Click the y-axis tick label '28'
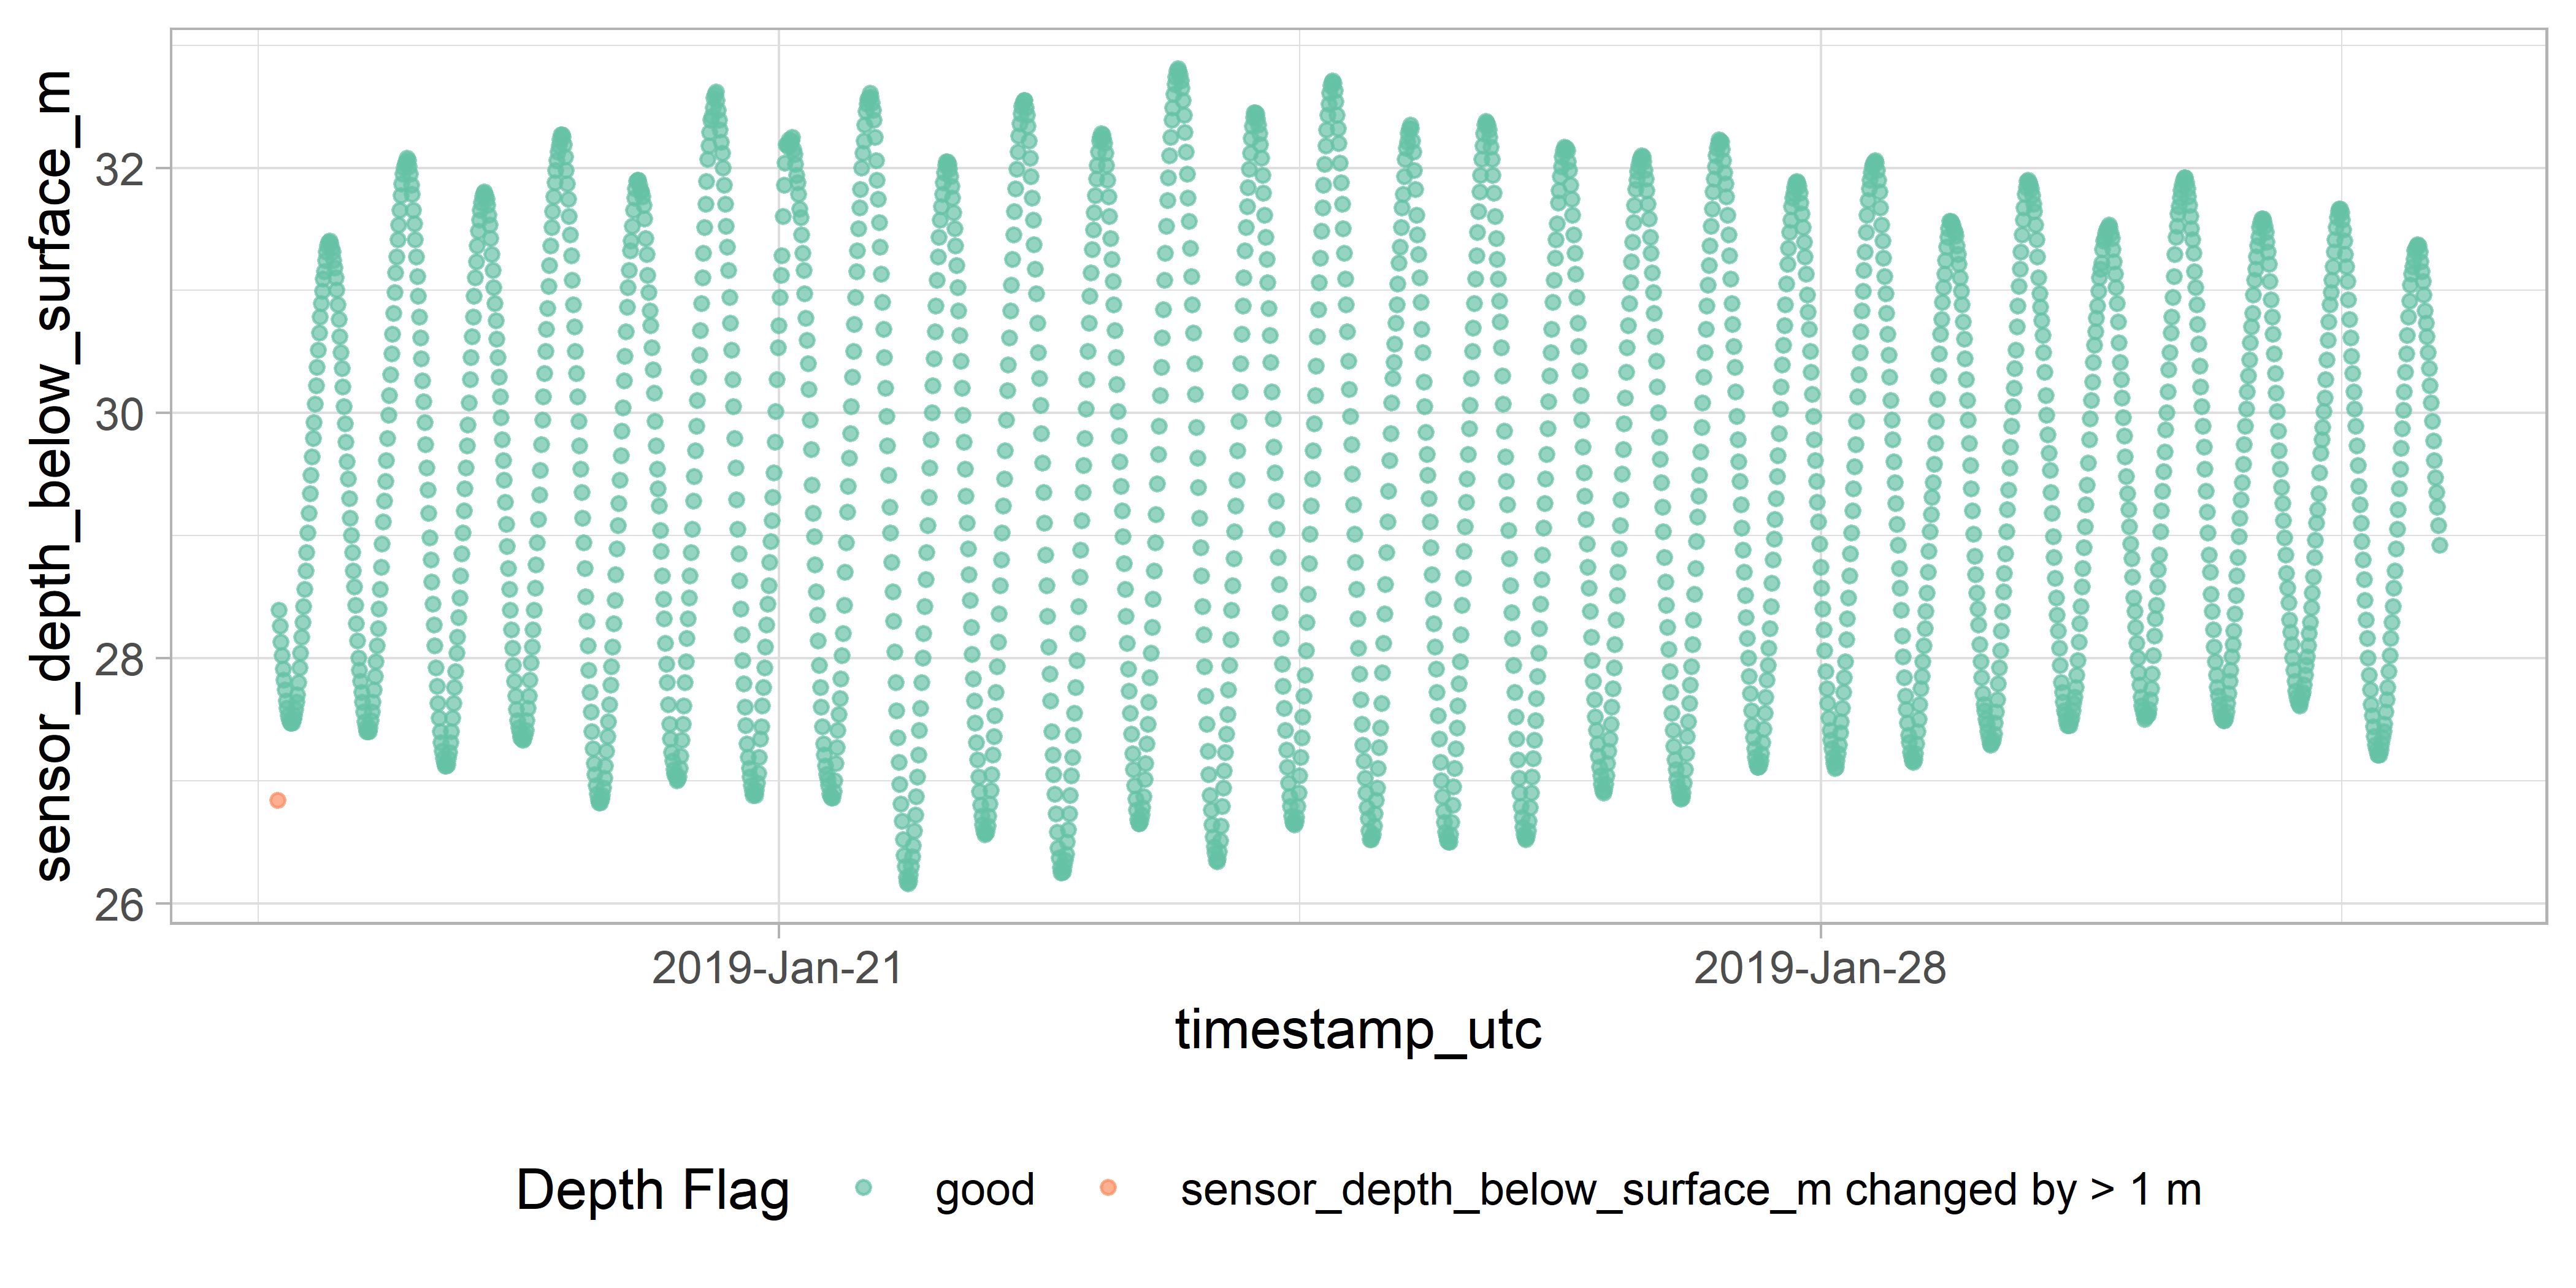This screenshot has height=1288, width=2576. pyautogui.click(x=120, y=659)
